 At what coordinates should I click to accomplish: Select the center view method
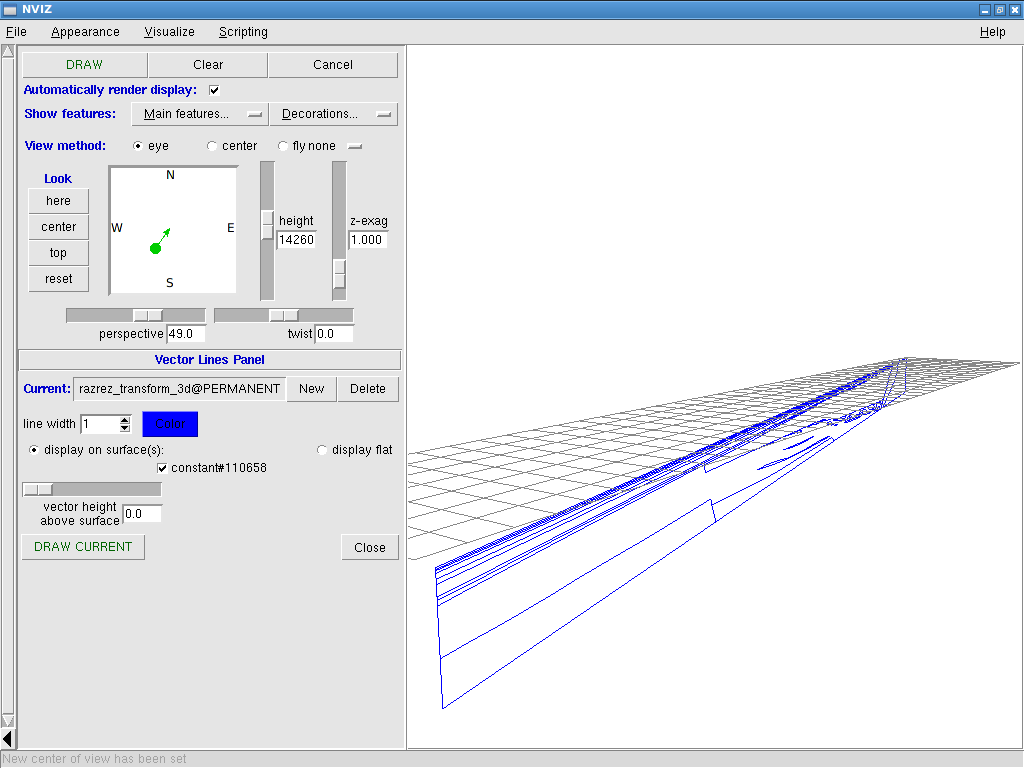coord(212,146)
